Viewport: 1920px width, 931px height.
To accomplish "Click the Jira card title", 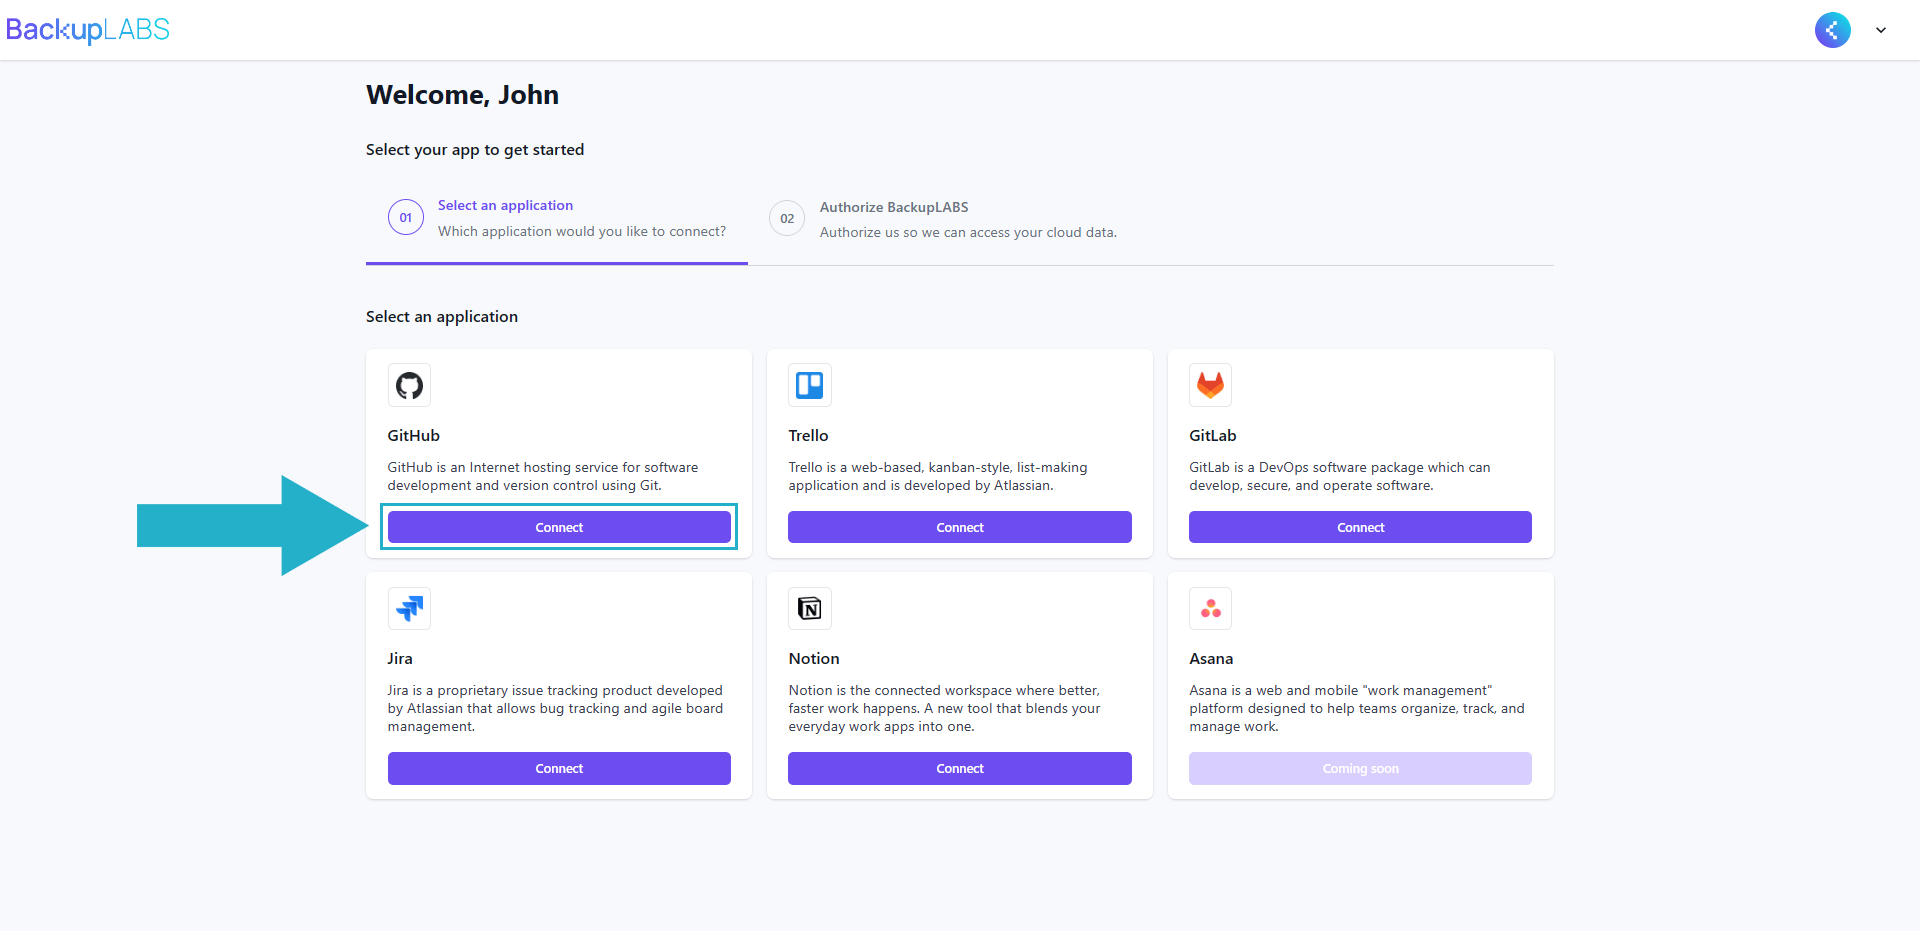I will click(400, 659).
